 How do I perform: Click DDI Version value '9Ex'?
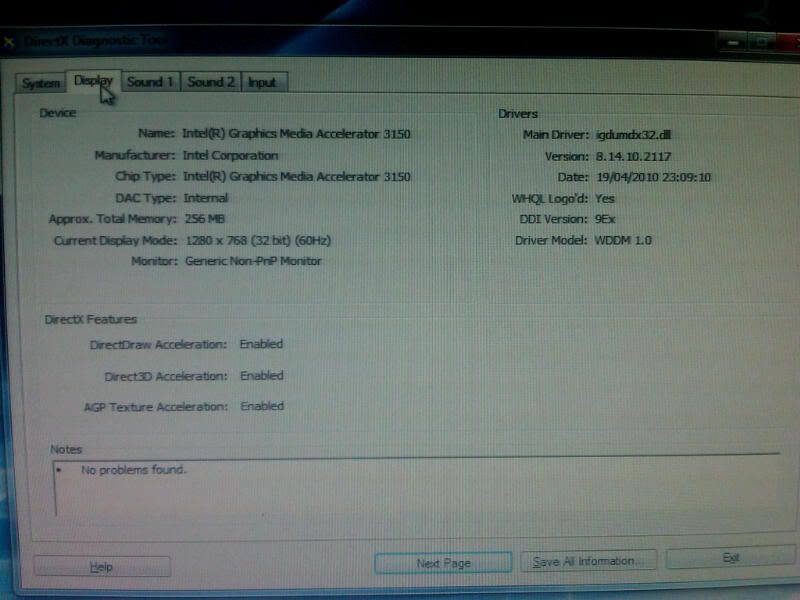[x=605, y=219]
